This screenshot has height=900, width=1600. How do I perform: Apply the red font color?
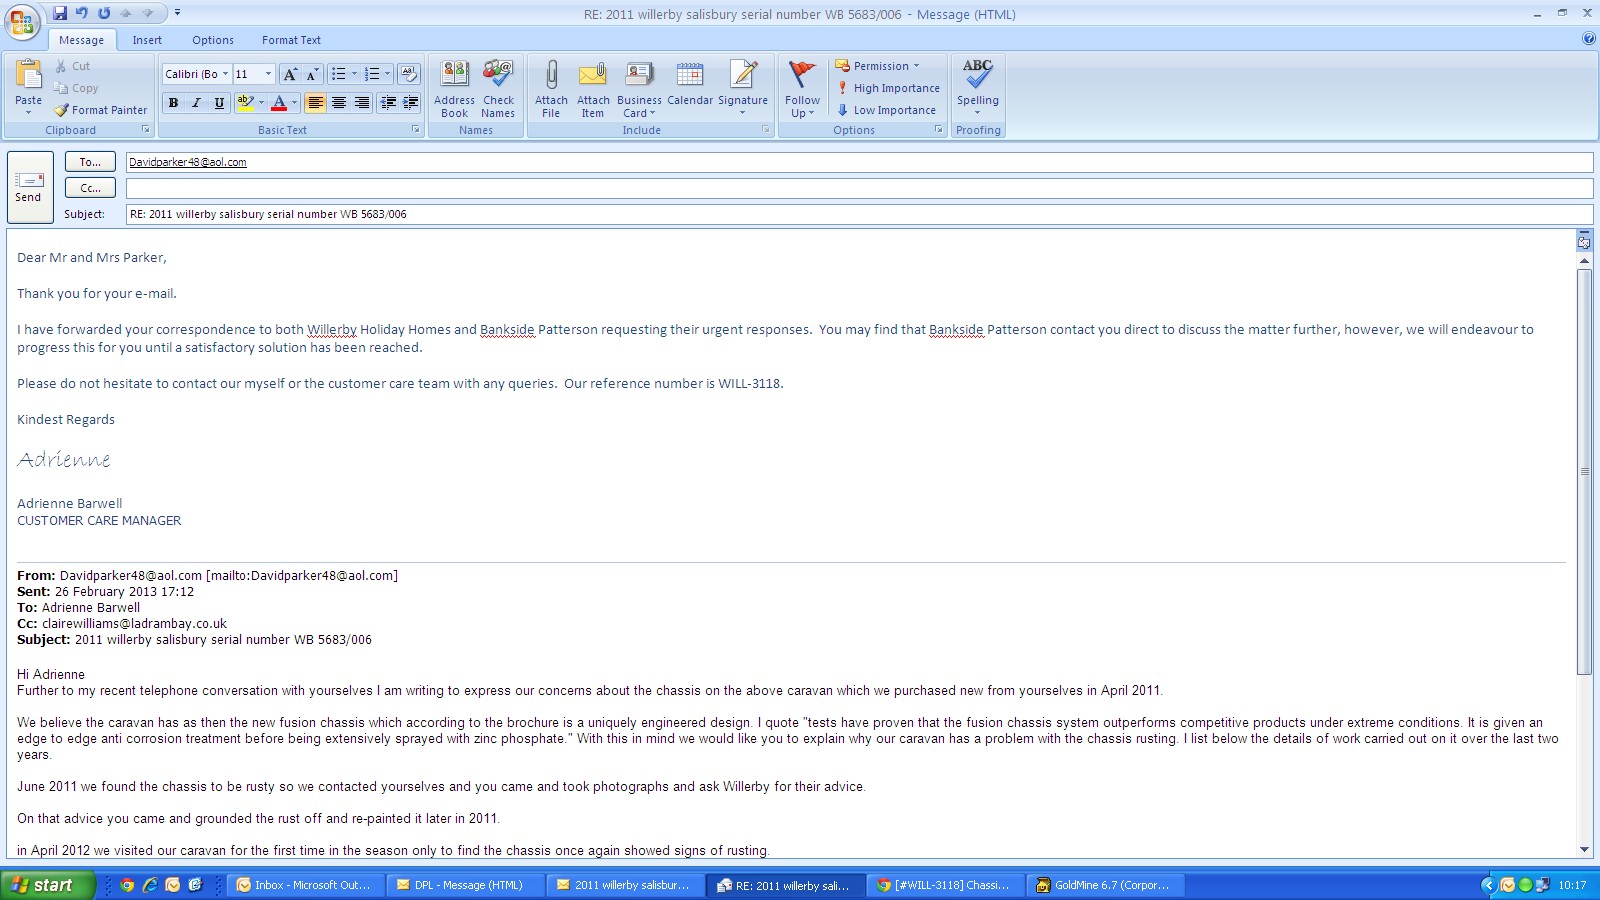click(x=279, y=103)
